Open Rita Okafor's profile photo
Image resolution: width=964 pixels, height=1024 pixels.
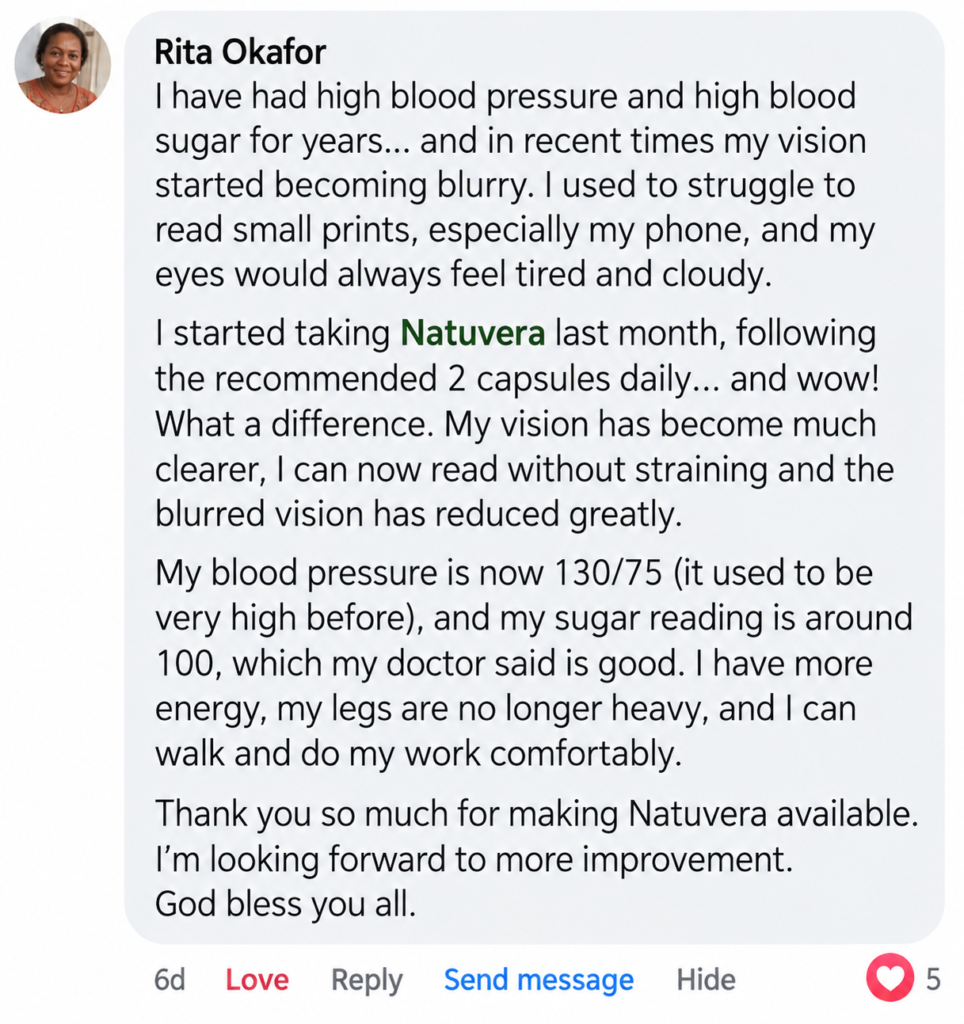(x=63, y=65)
